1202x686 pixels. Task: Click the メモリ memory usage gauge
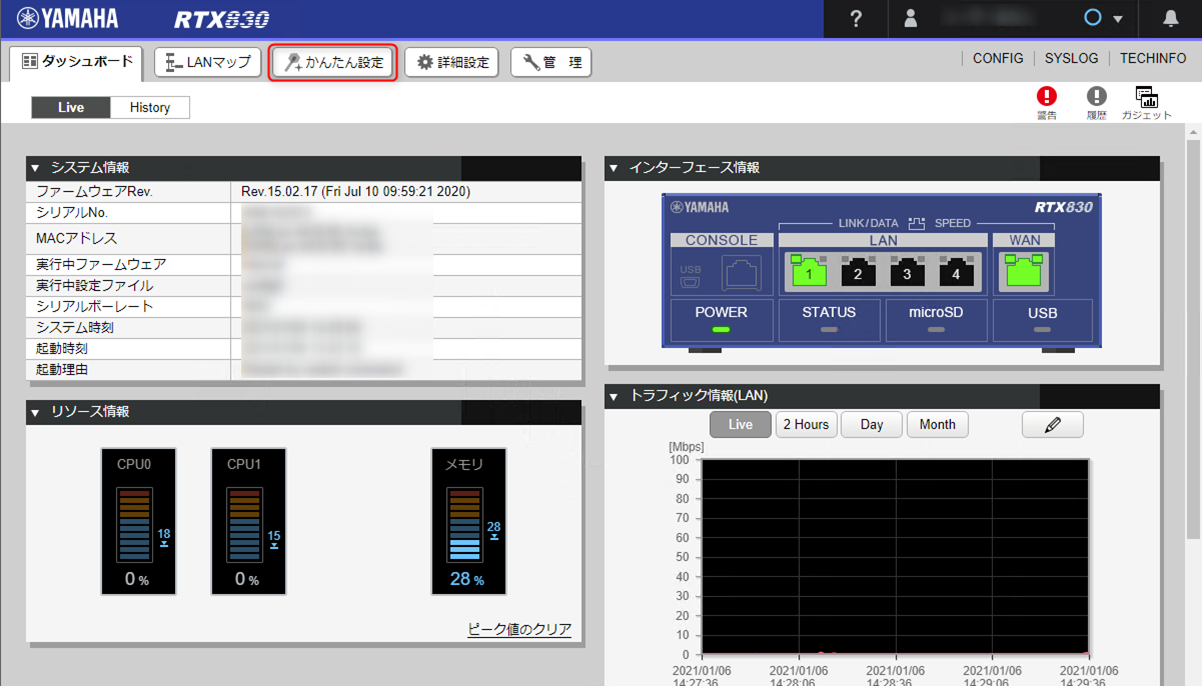pos(469,521)
